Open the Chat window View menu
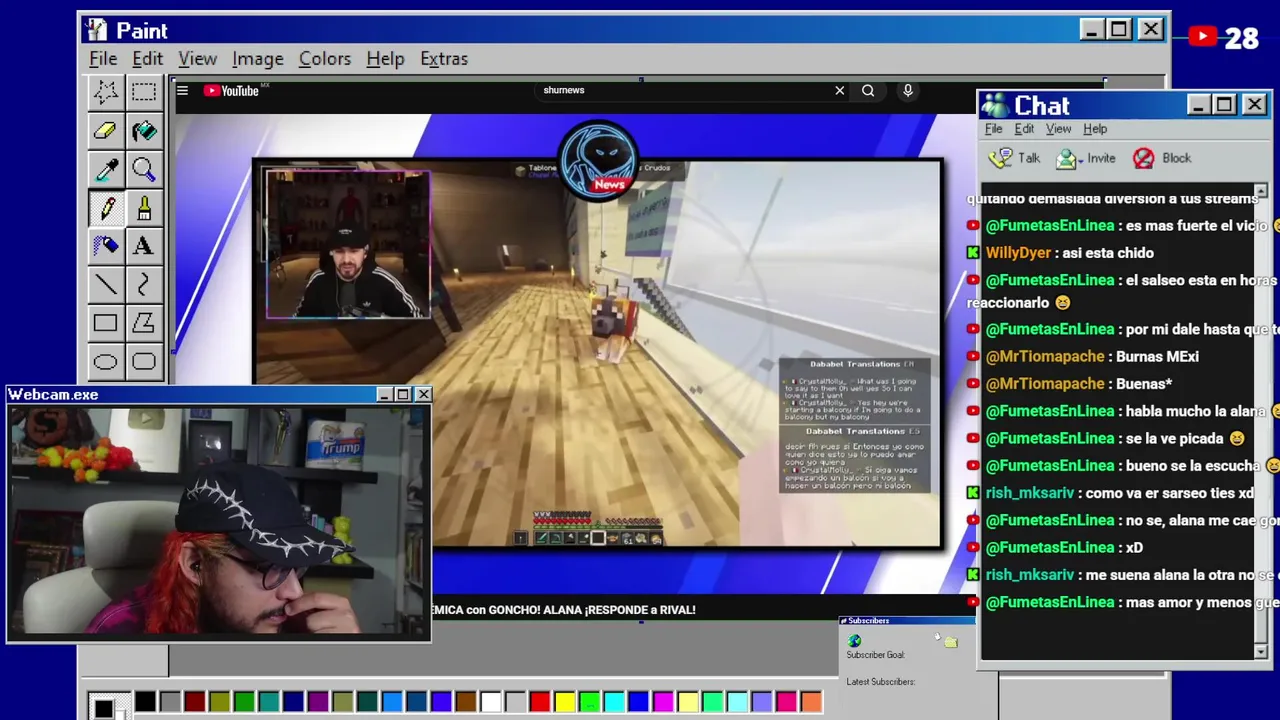 pos(1058,129)
